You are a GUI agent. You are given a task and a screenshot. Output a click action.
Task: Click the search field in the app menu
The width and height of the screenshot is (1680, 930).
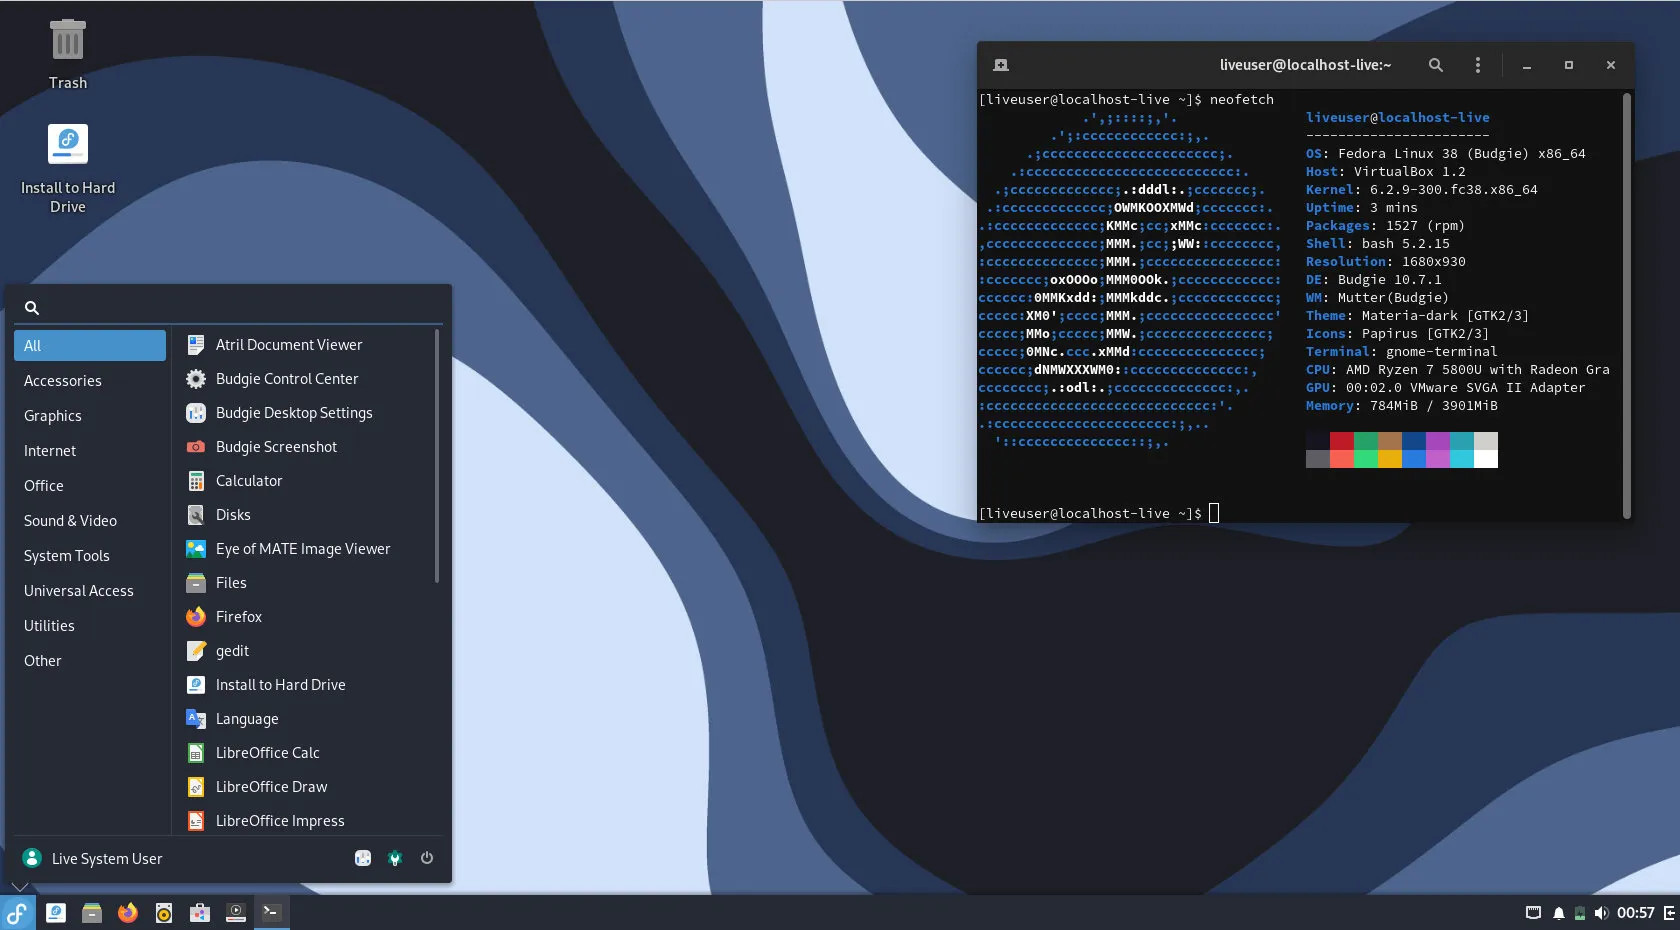tap(228, 307)
